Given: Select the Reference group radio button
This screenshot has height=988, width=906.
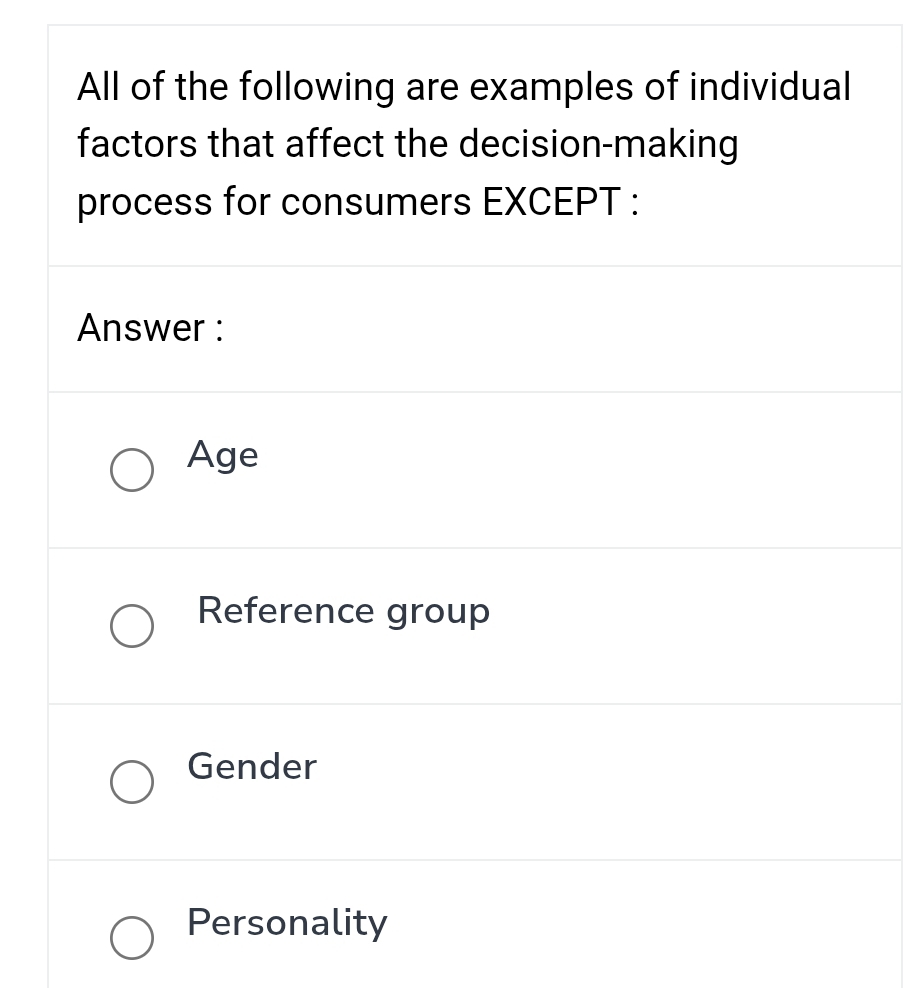Looking at the screenshot, I should tap(131, 627).
